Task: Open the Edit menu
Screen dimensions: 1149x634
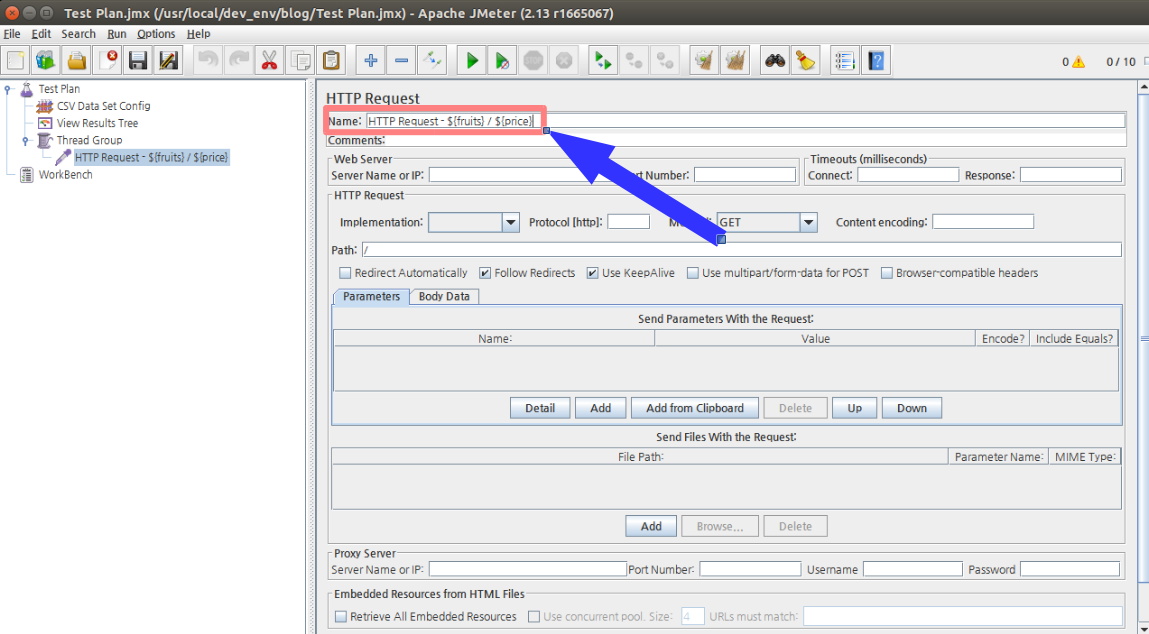Action: (x=41, y=34)
